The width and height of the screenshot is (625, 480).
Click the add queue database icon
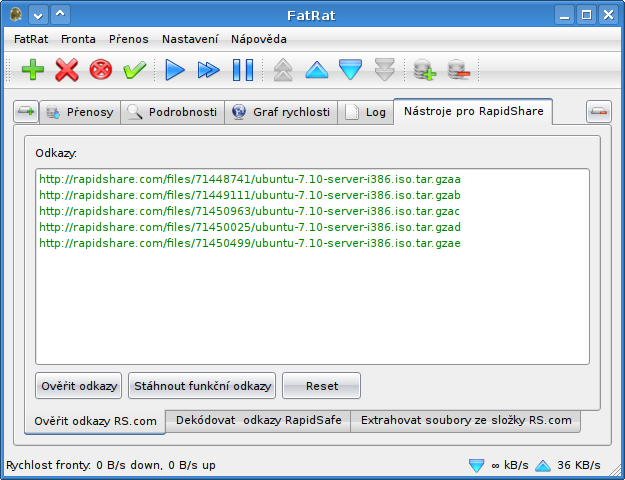(x=425, y=70)
